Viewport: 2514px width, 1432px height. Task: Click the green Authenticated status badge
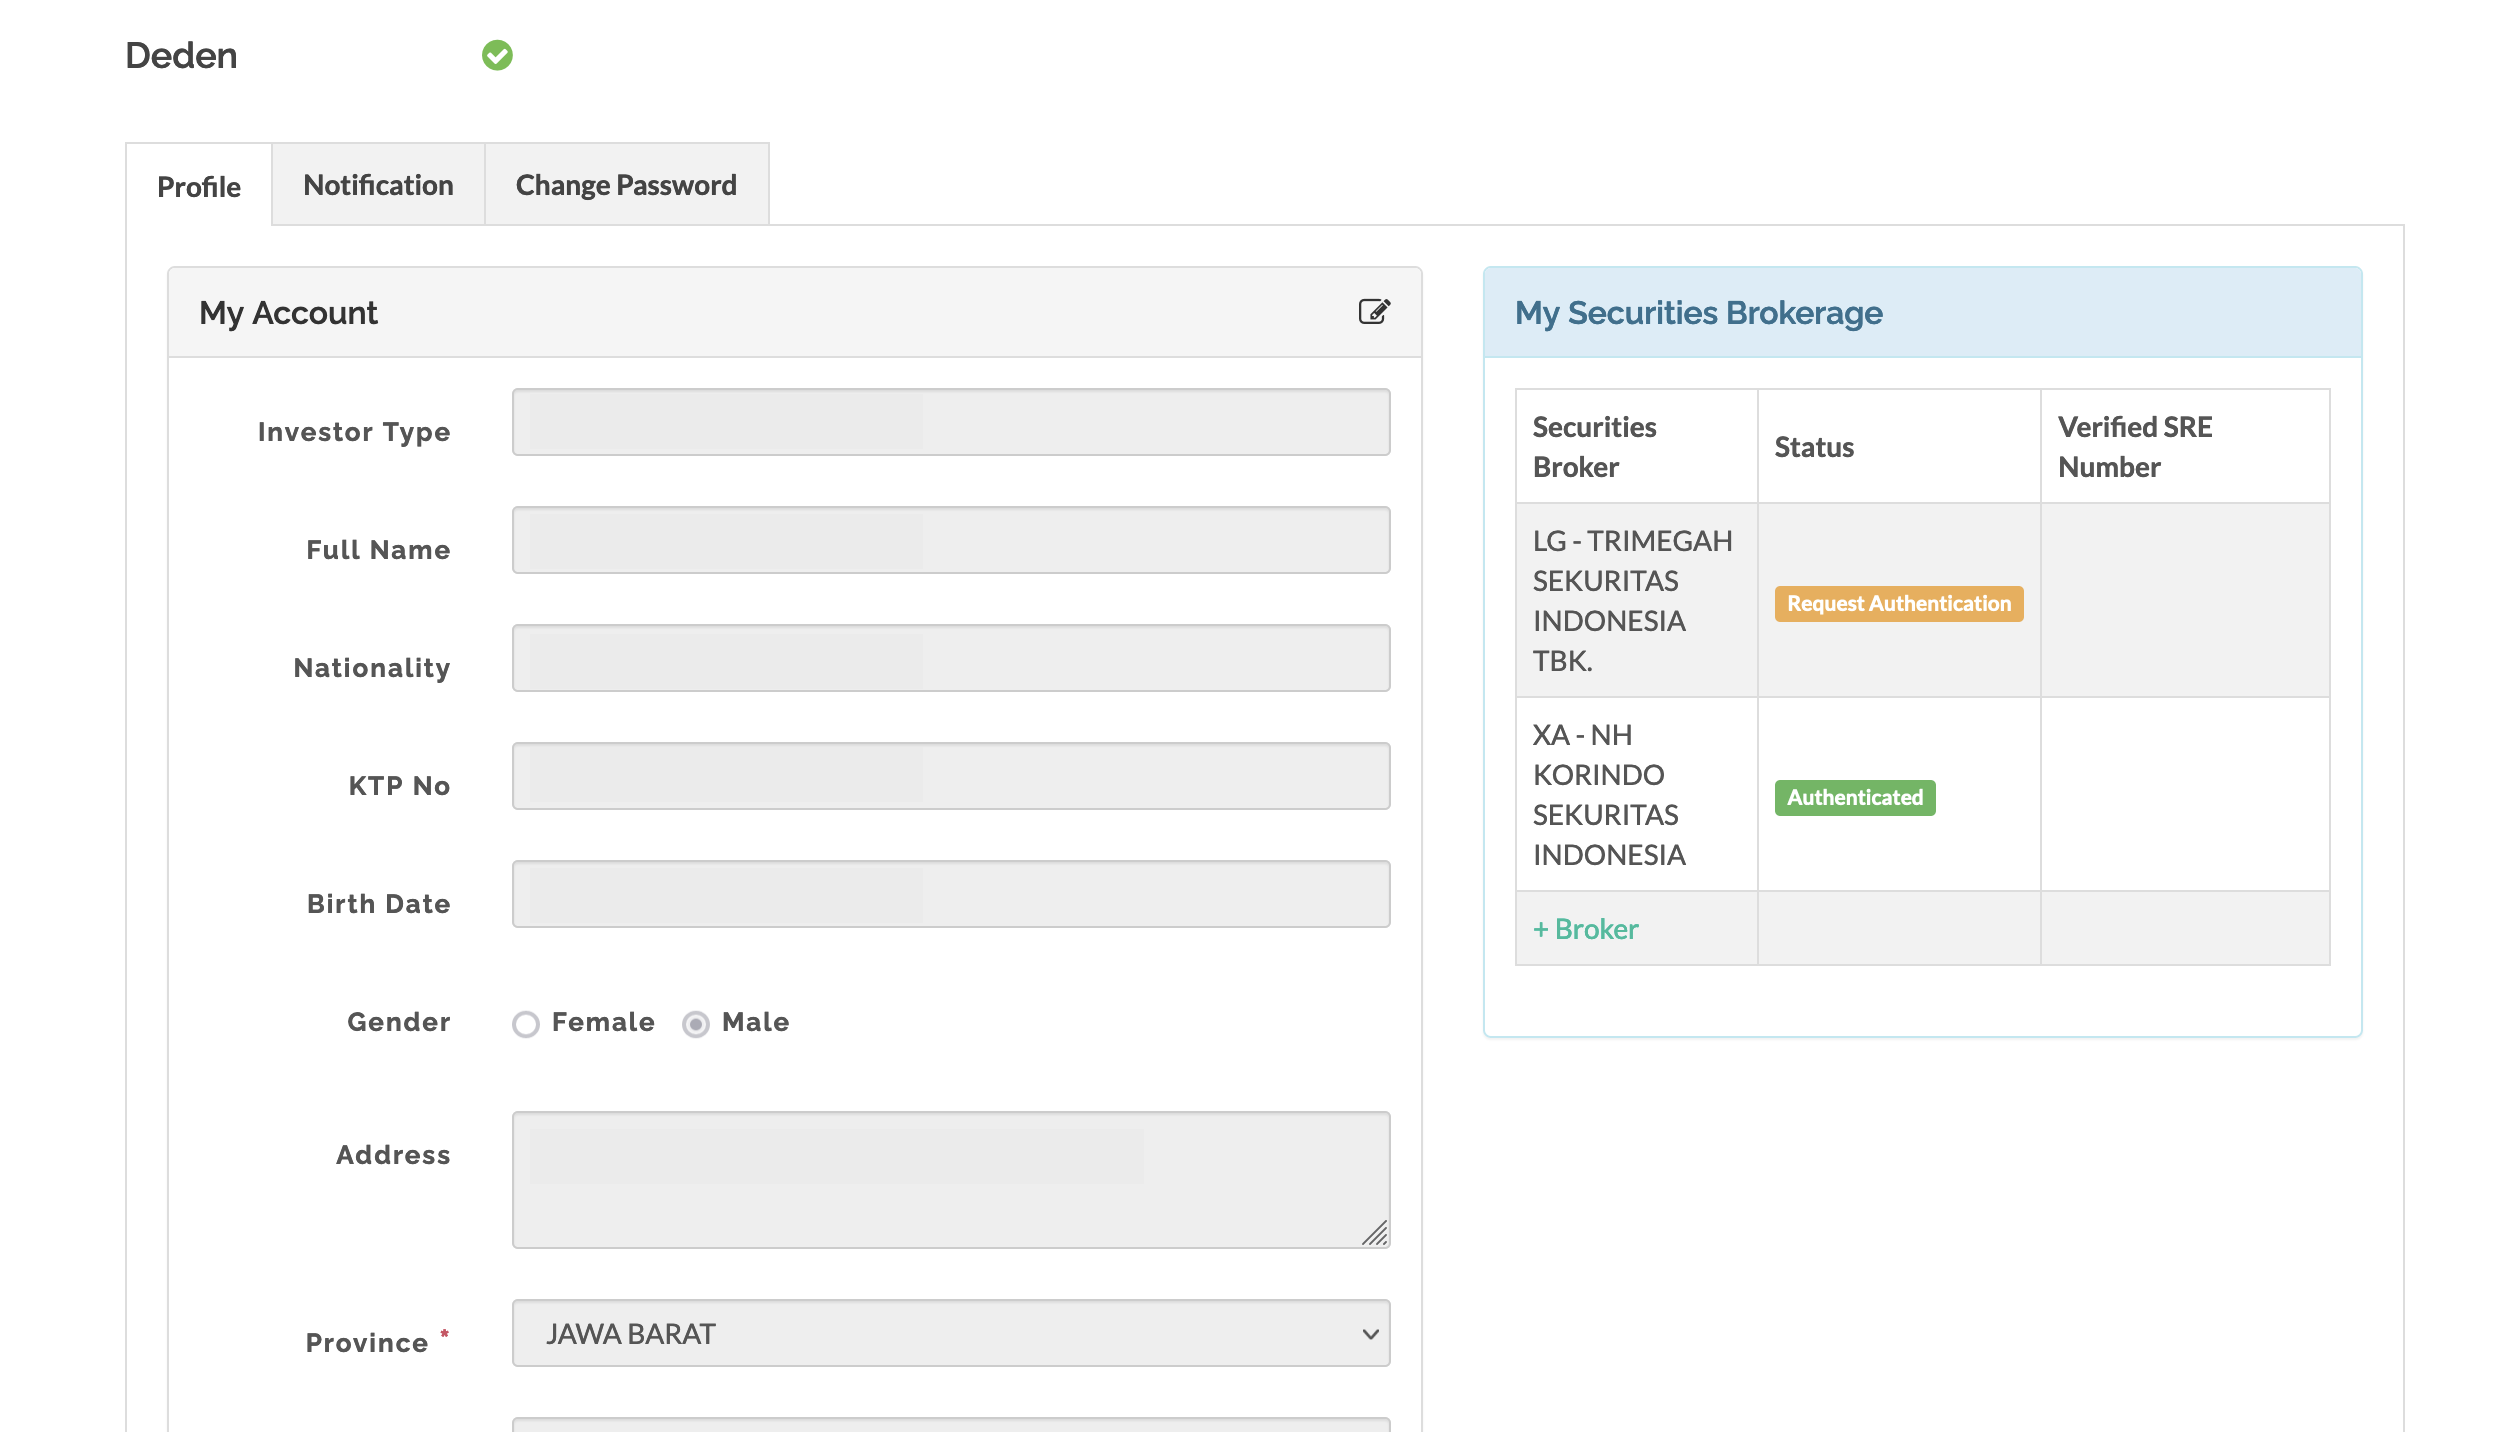(x=1854, y=798)
